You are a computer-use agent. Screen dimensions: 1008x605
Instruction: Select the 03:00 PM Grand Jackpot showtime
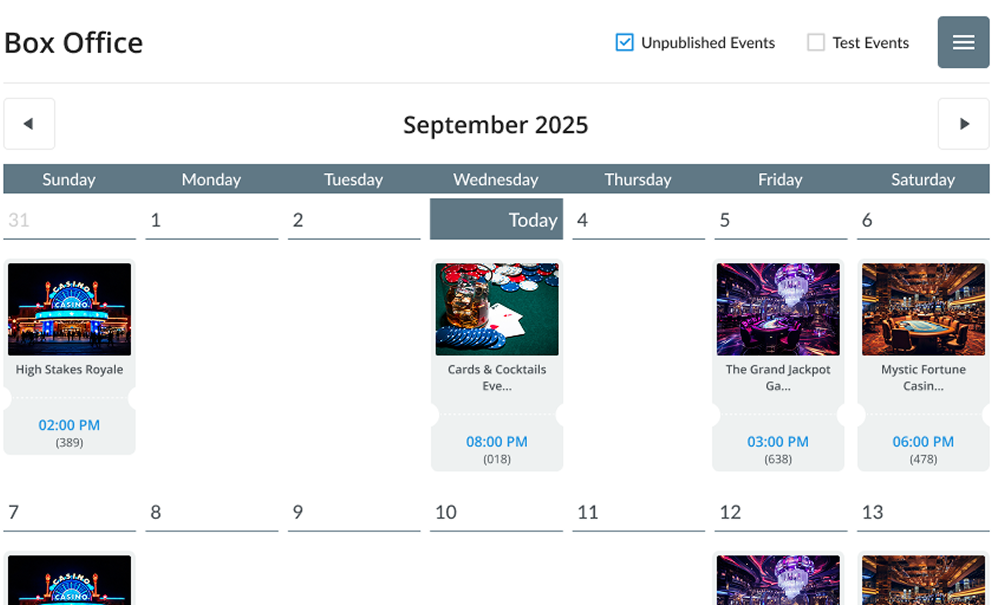coord(779,441)
